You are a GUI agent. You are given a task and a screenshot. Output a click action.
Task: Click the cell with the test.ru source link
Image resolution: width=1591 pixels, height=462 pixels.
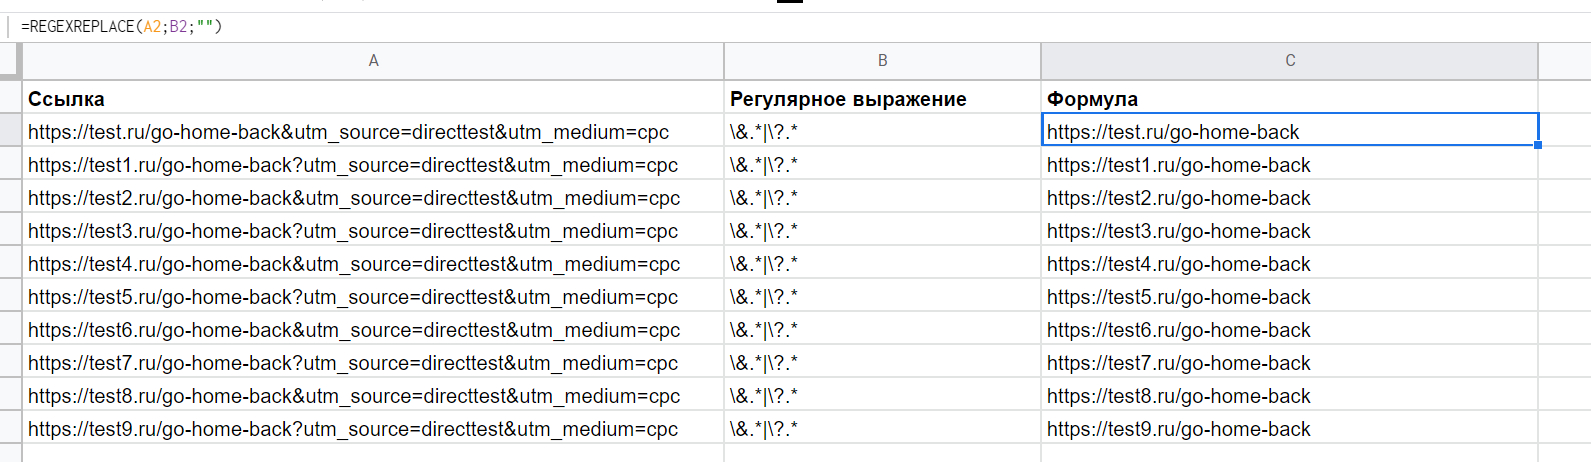(373, 132)
